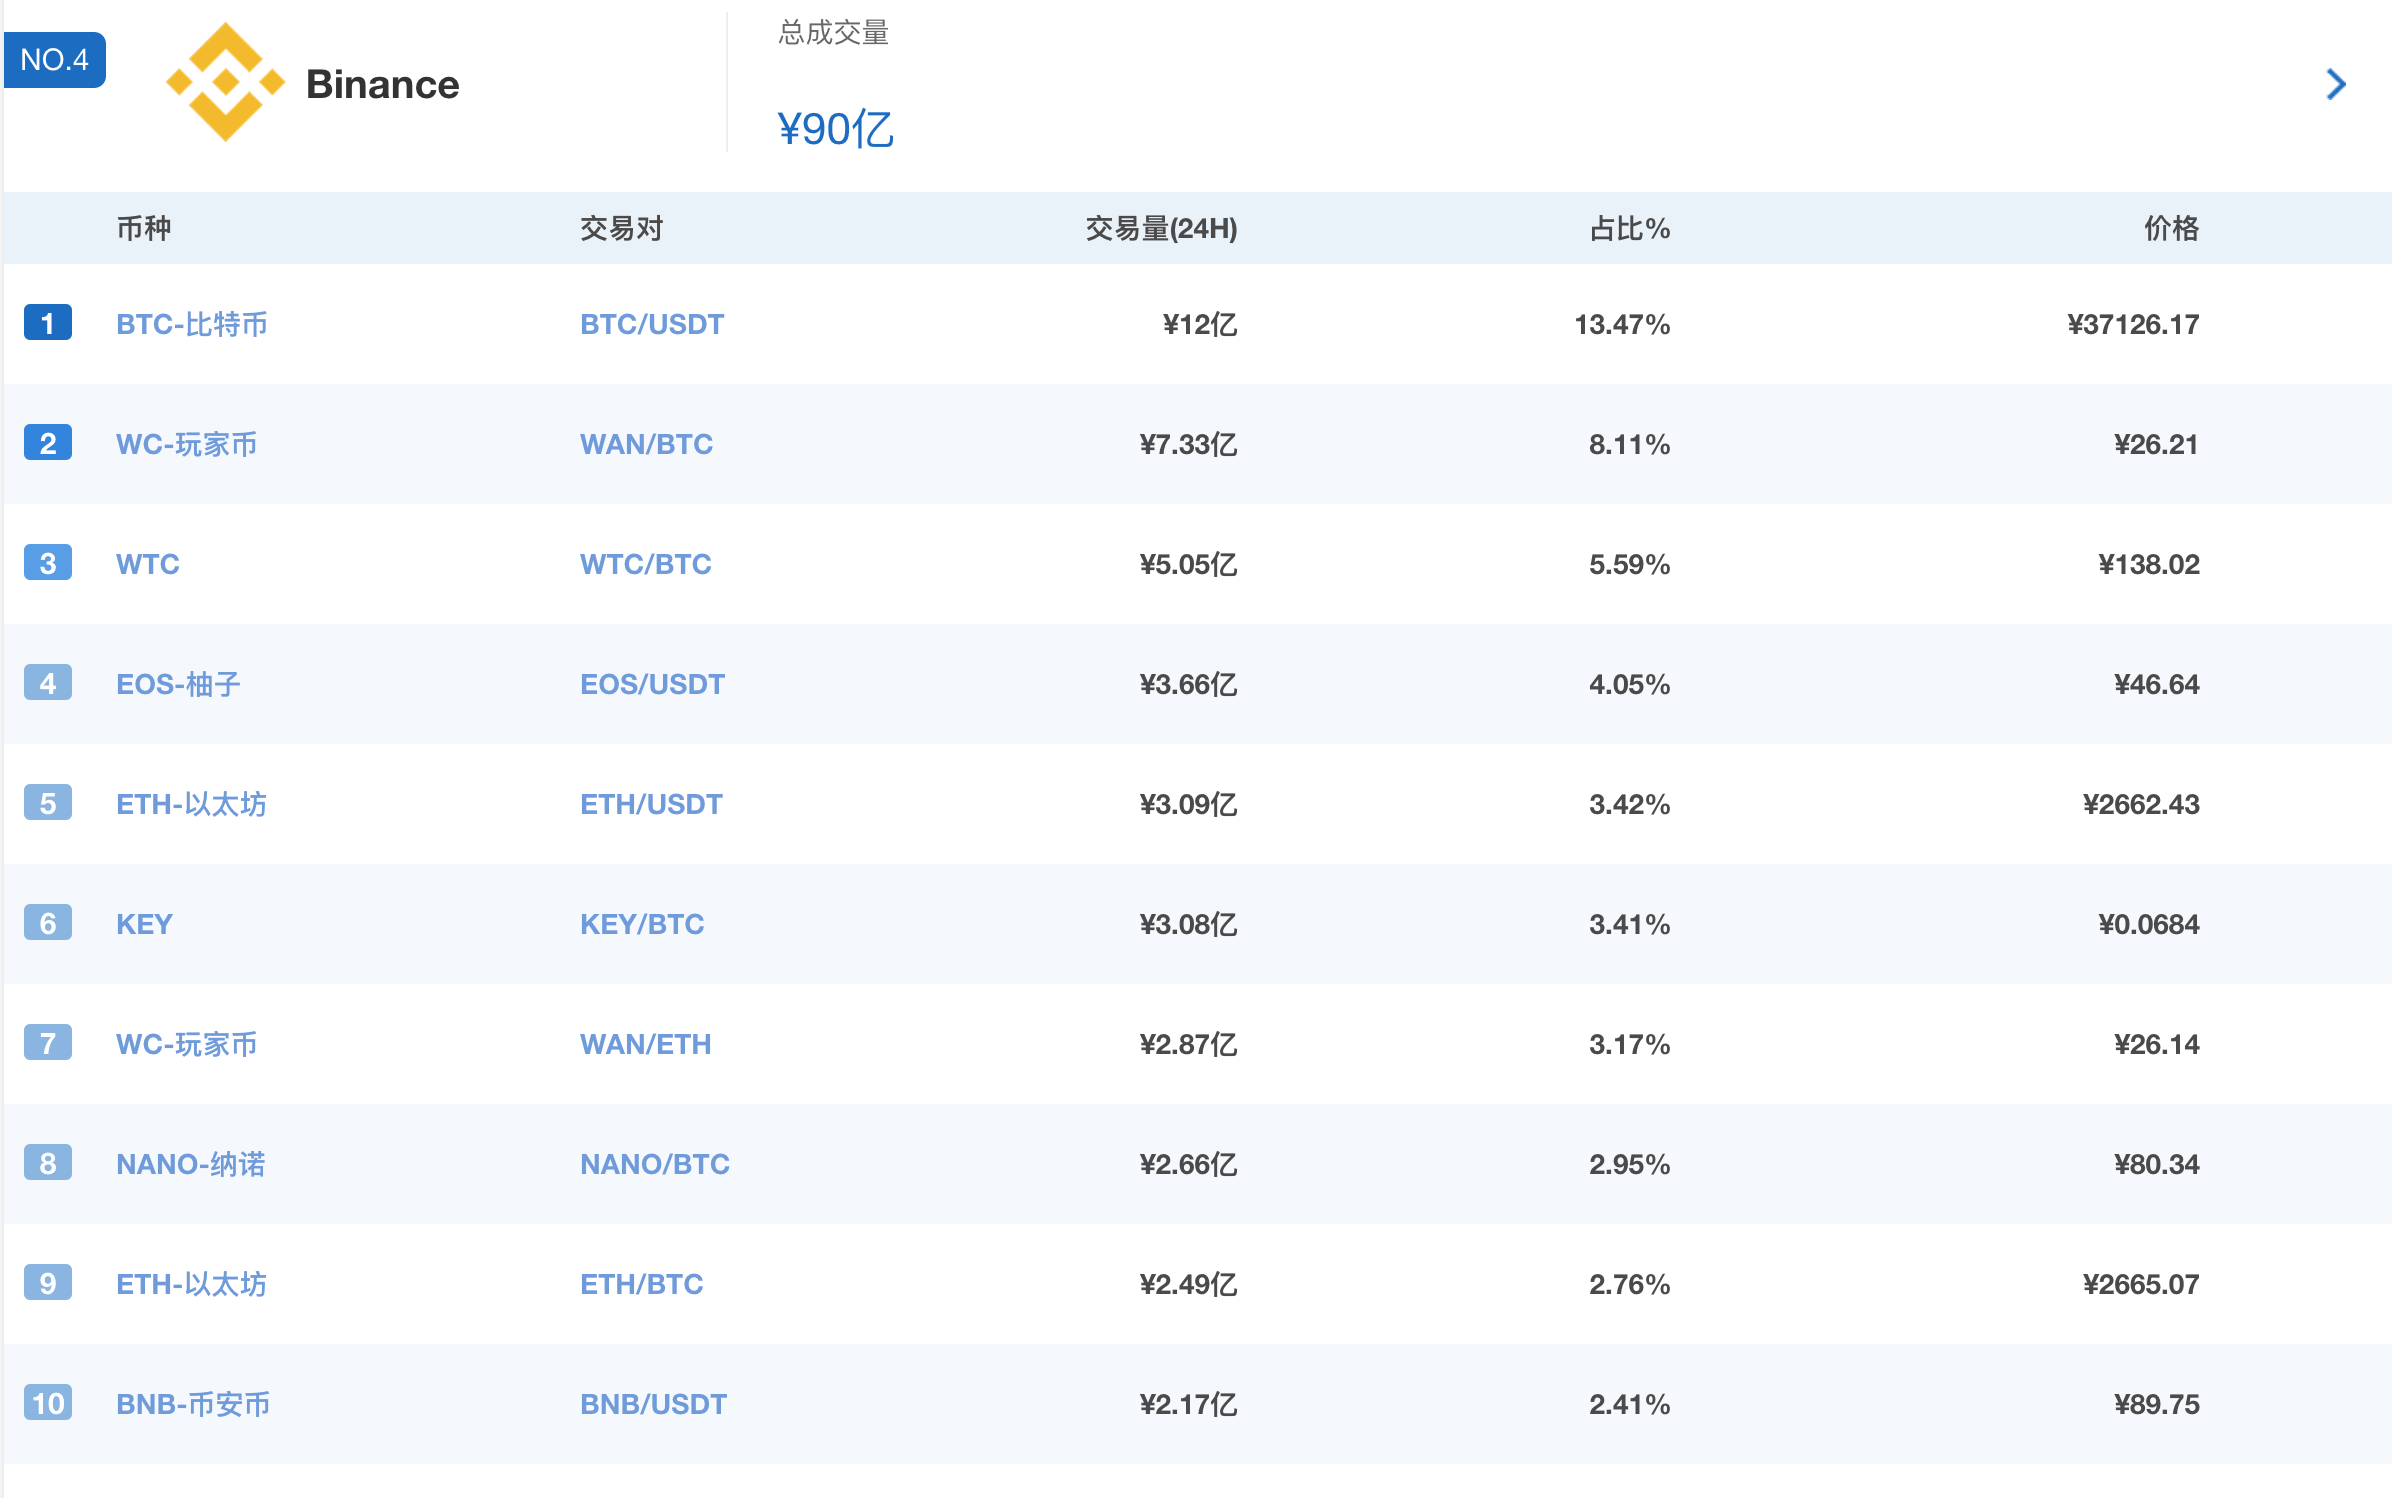The image size is (2392, 1498).
Task: Click rank badge number 3
Action: point(47,563)
